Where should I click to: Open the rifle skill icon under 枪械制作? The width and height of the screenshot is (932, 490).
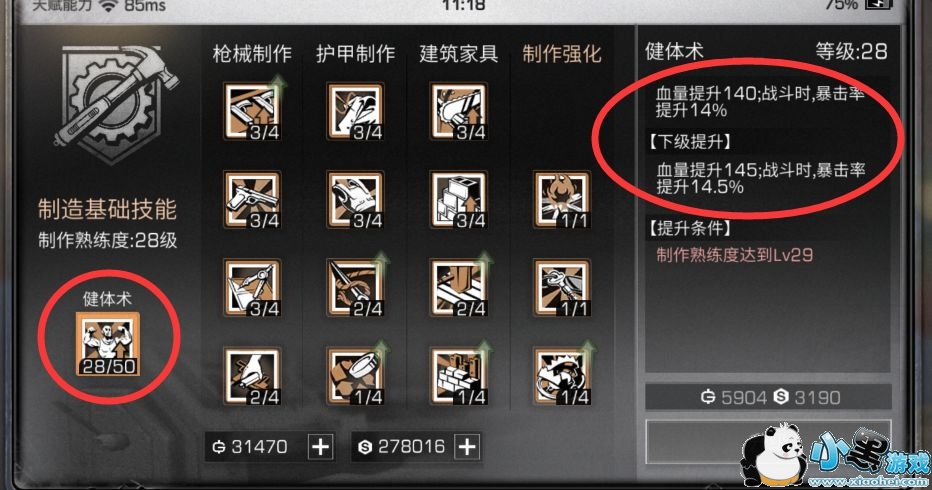click(252, 111)
